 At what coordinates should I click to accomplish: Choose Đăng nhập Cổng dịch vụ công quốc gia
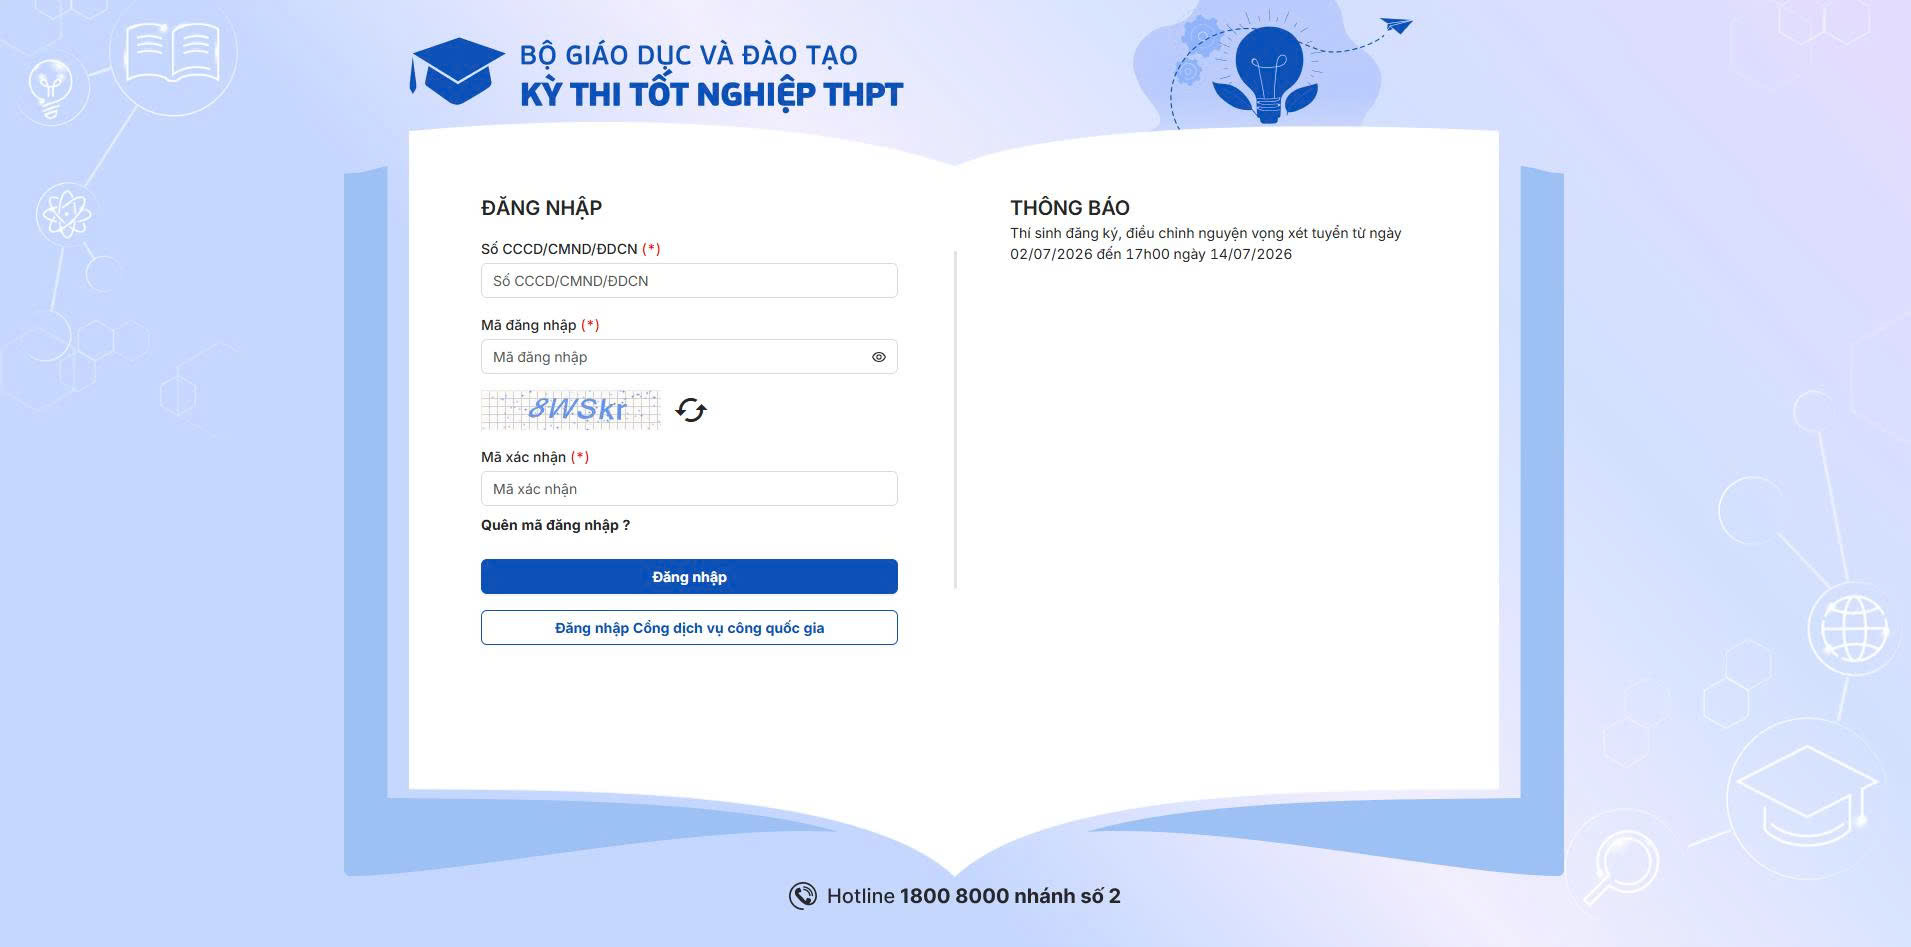tap(689, 628)
